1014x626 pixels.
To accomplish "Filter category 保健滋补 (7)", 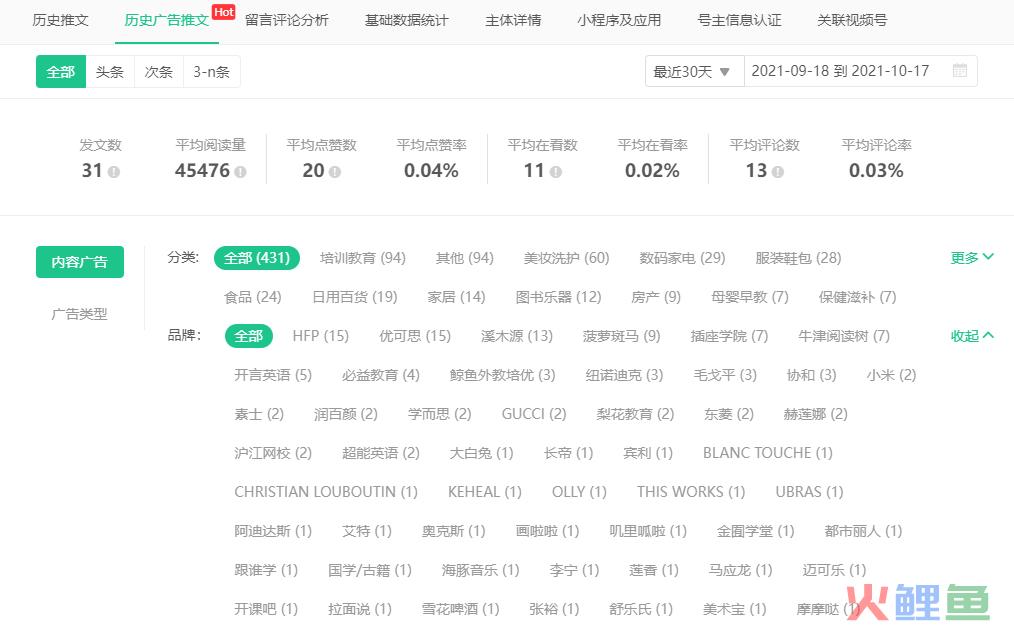I will click(858, 297).
